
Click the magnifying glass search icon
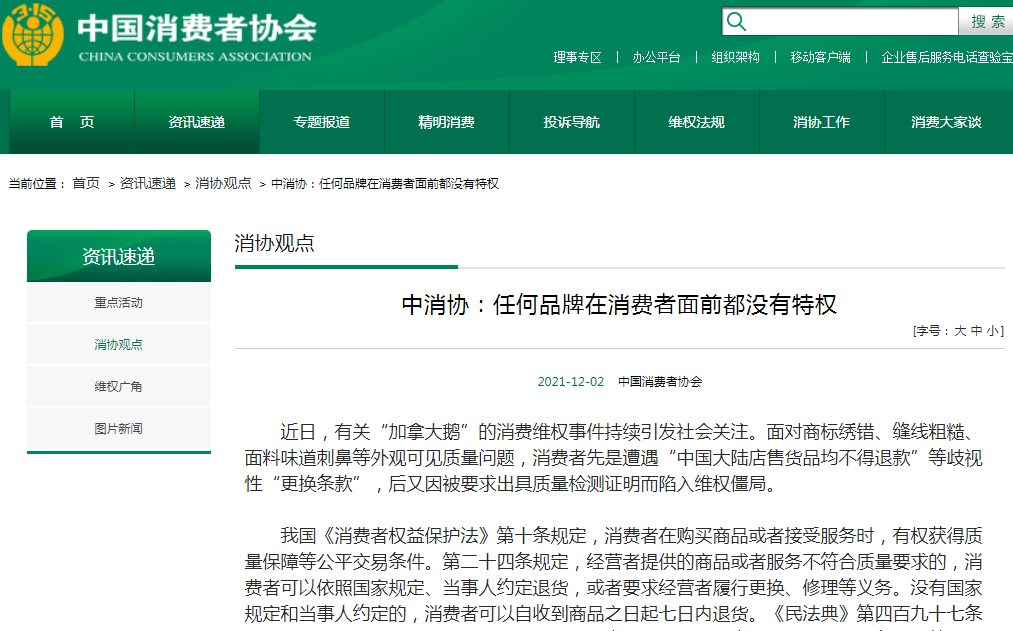click(x=736, y=22)
